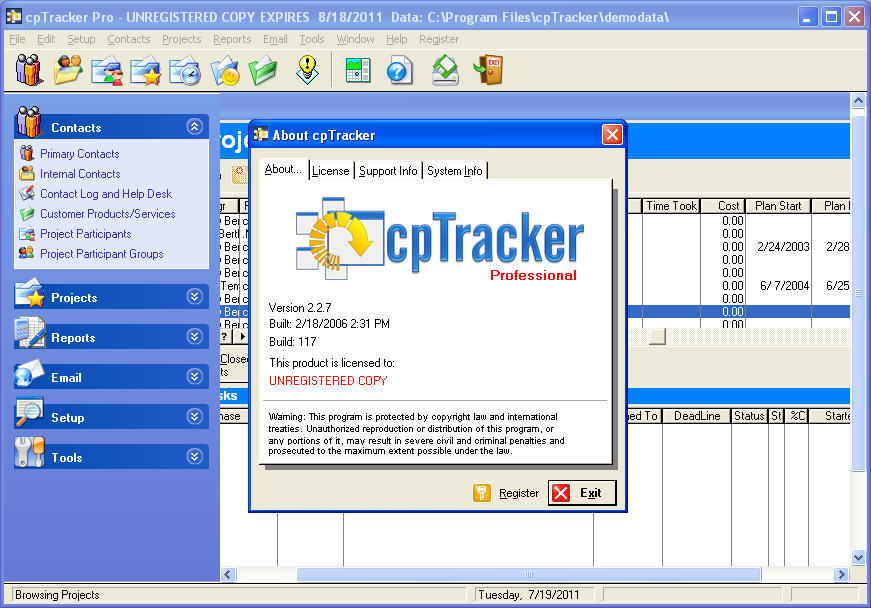Click the Projects star folder toolbar icon
The image size is (871, 608).
pos(146,71)
